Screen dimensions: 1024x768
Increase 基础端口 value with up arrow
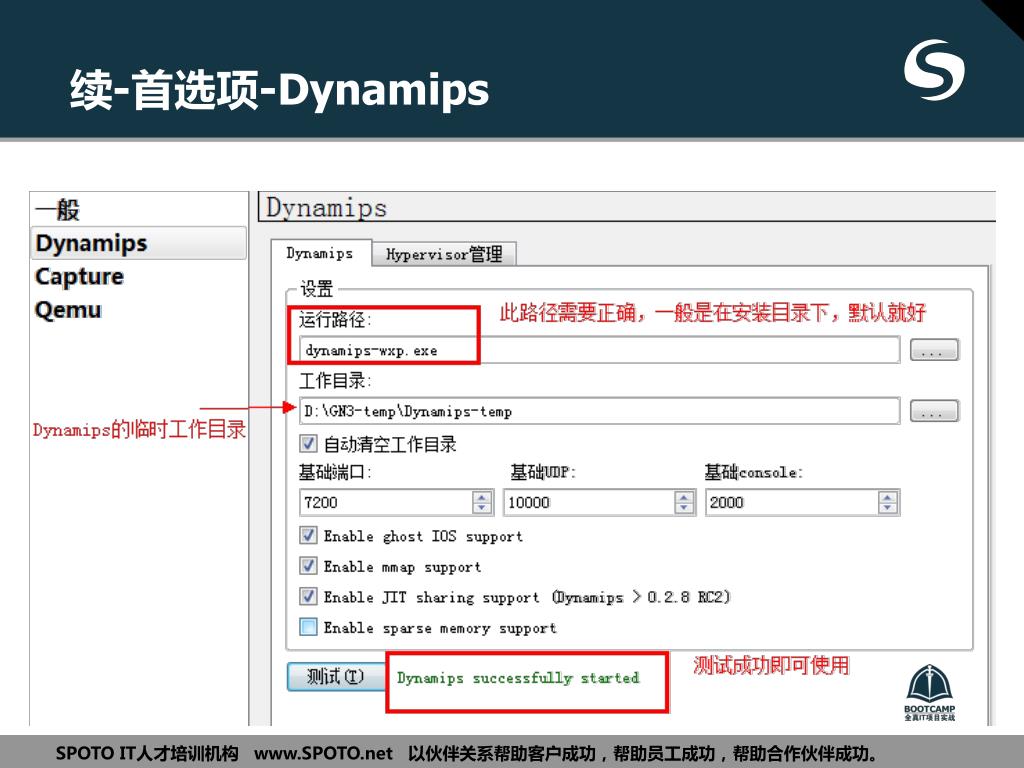482,497
